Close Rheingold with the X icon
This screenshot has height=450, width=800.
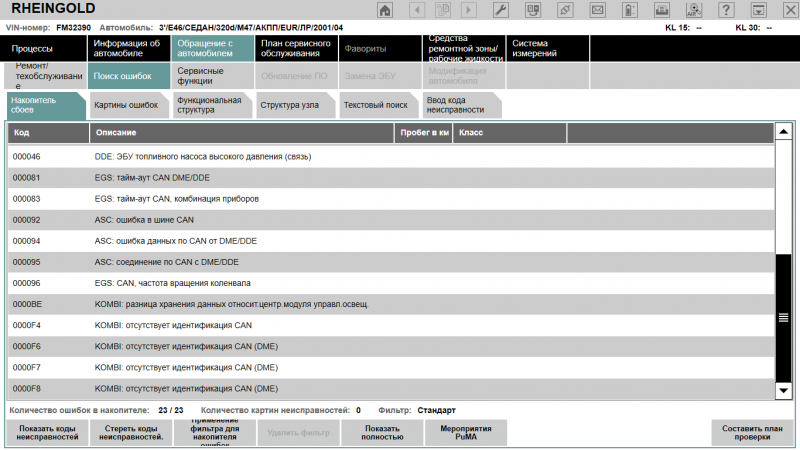point(790,10)
